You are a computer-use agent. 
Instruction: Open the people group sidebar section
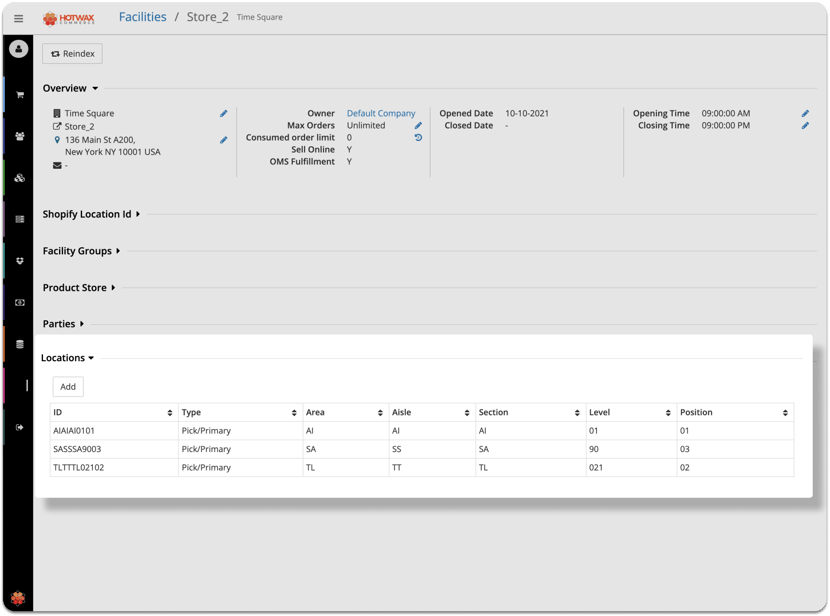[20, 136]
